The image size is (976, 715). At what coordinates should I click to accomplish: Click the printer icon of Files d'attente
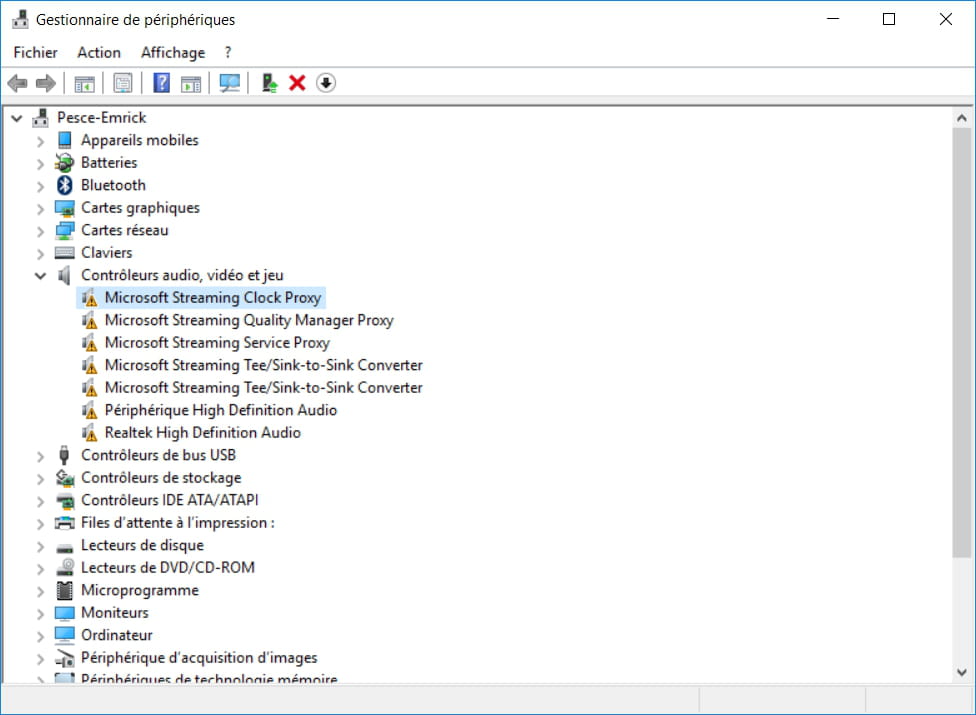coord(65,523)
